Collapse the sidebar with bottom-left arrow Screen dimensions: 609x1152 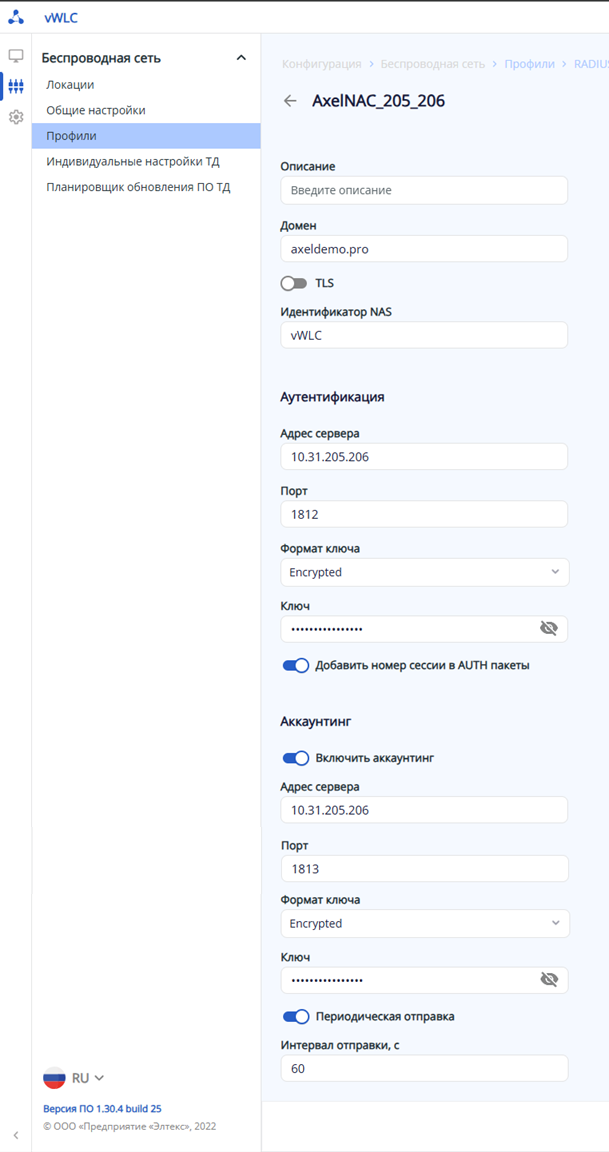coord(16,1135)
